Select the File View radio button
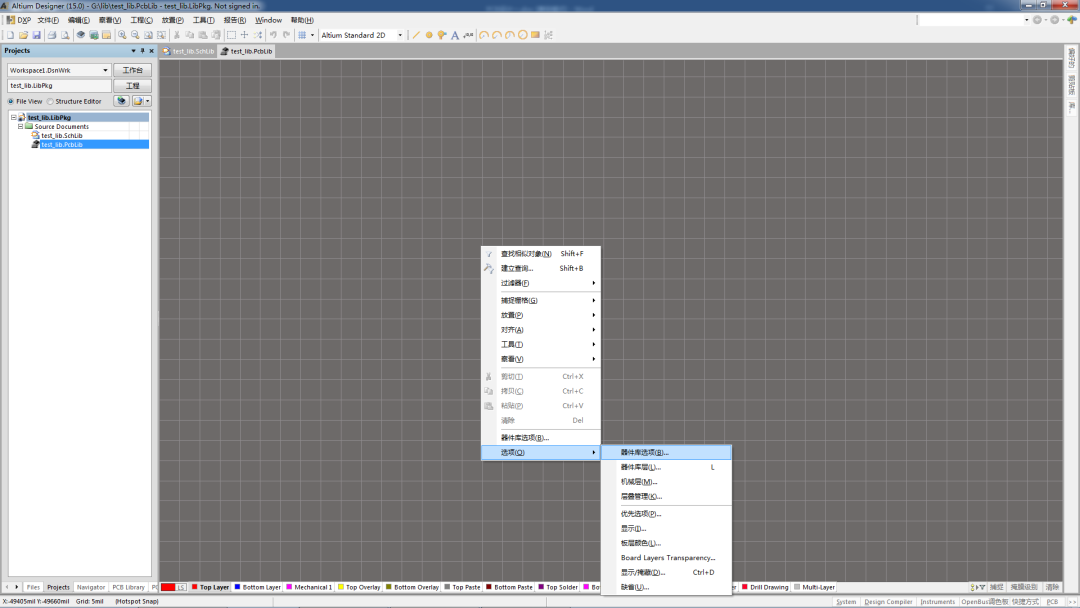The width and height of the screenshot is (1080, 608). (x=10, y=101)
